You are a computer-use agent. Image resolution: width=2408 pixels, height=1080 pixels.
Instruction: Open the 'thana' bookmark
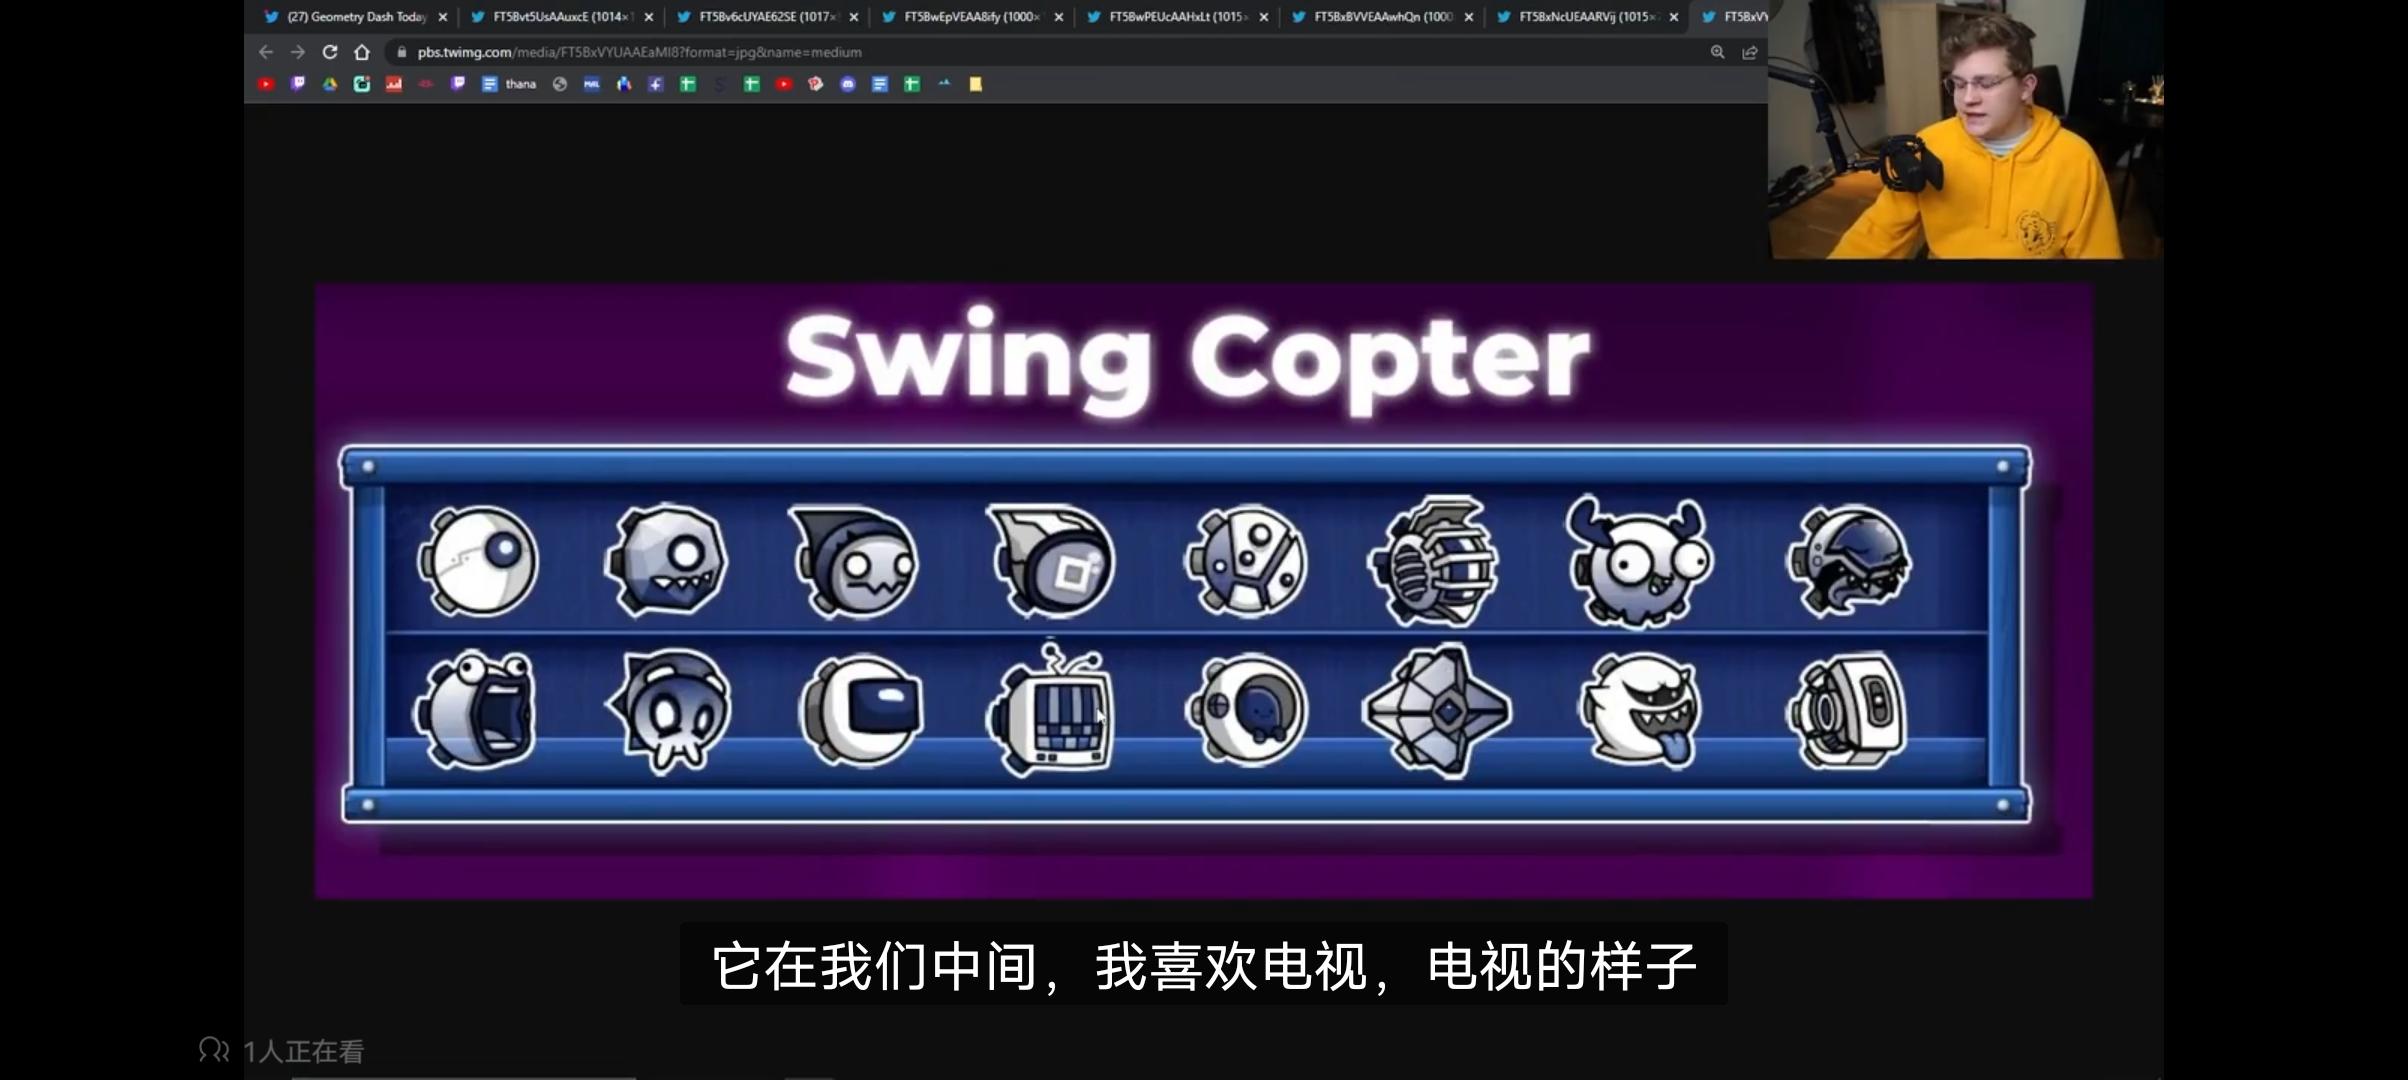(x=510, y=84)
